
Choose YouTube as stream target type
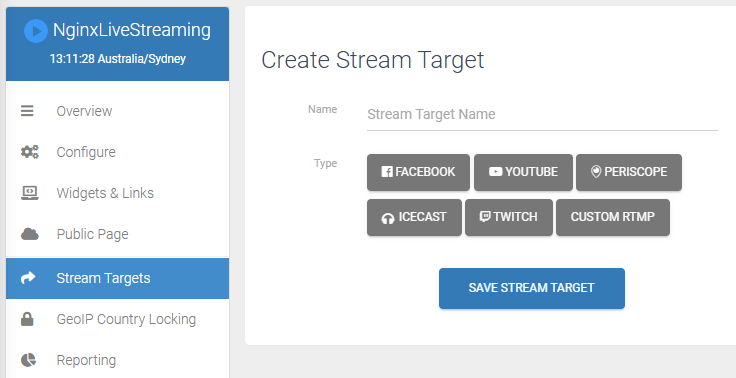(523, 172)
